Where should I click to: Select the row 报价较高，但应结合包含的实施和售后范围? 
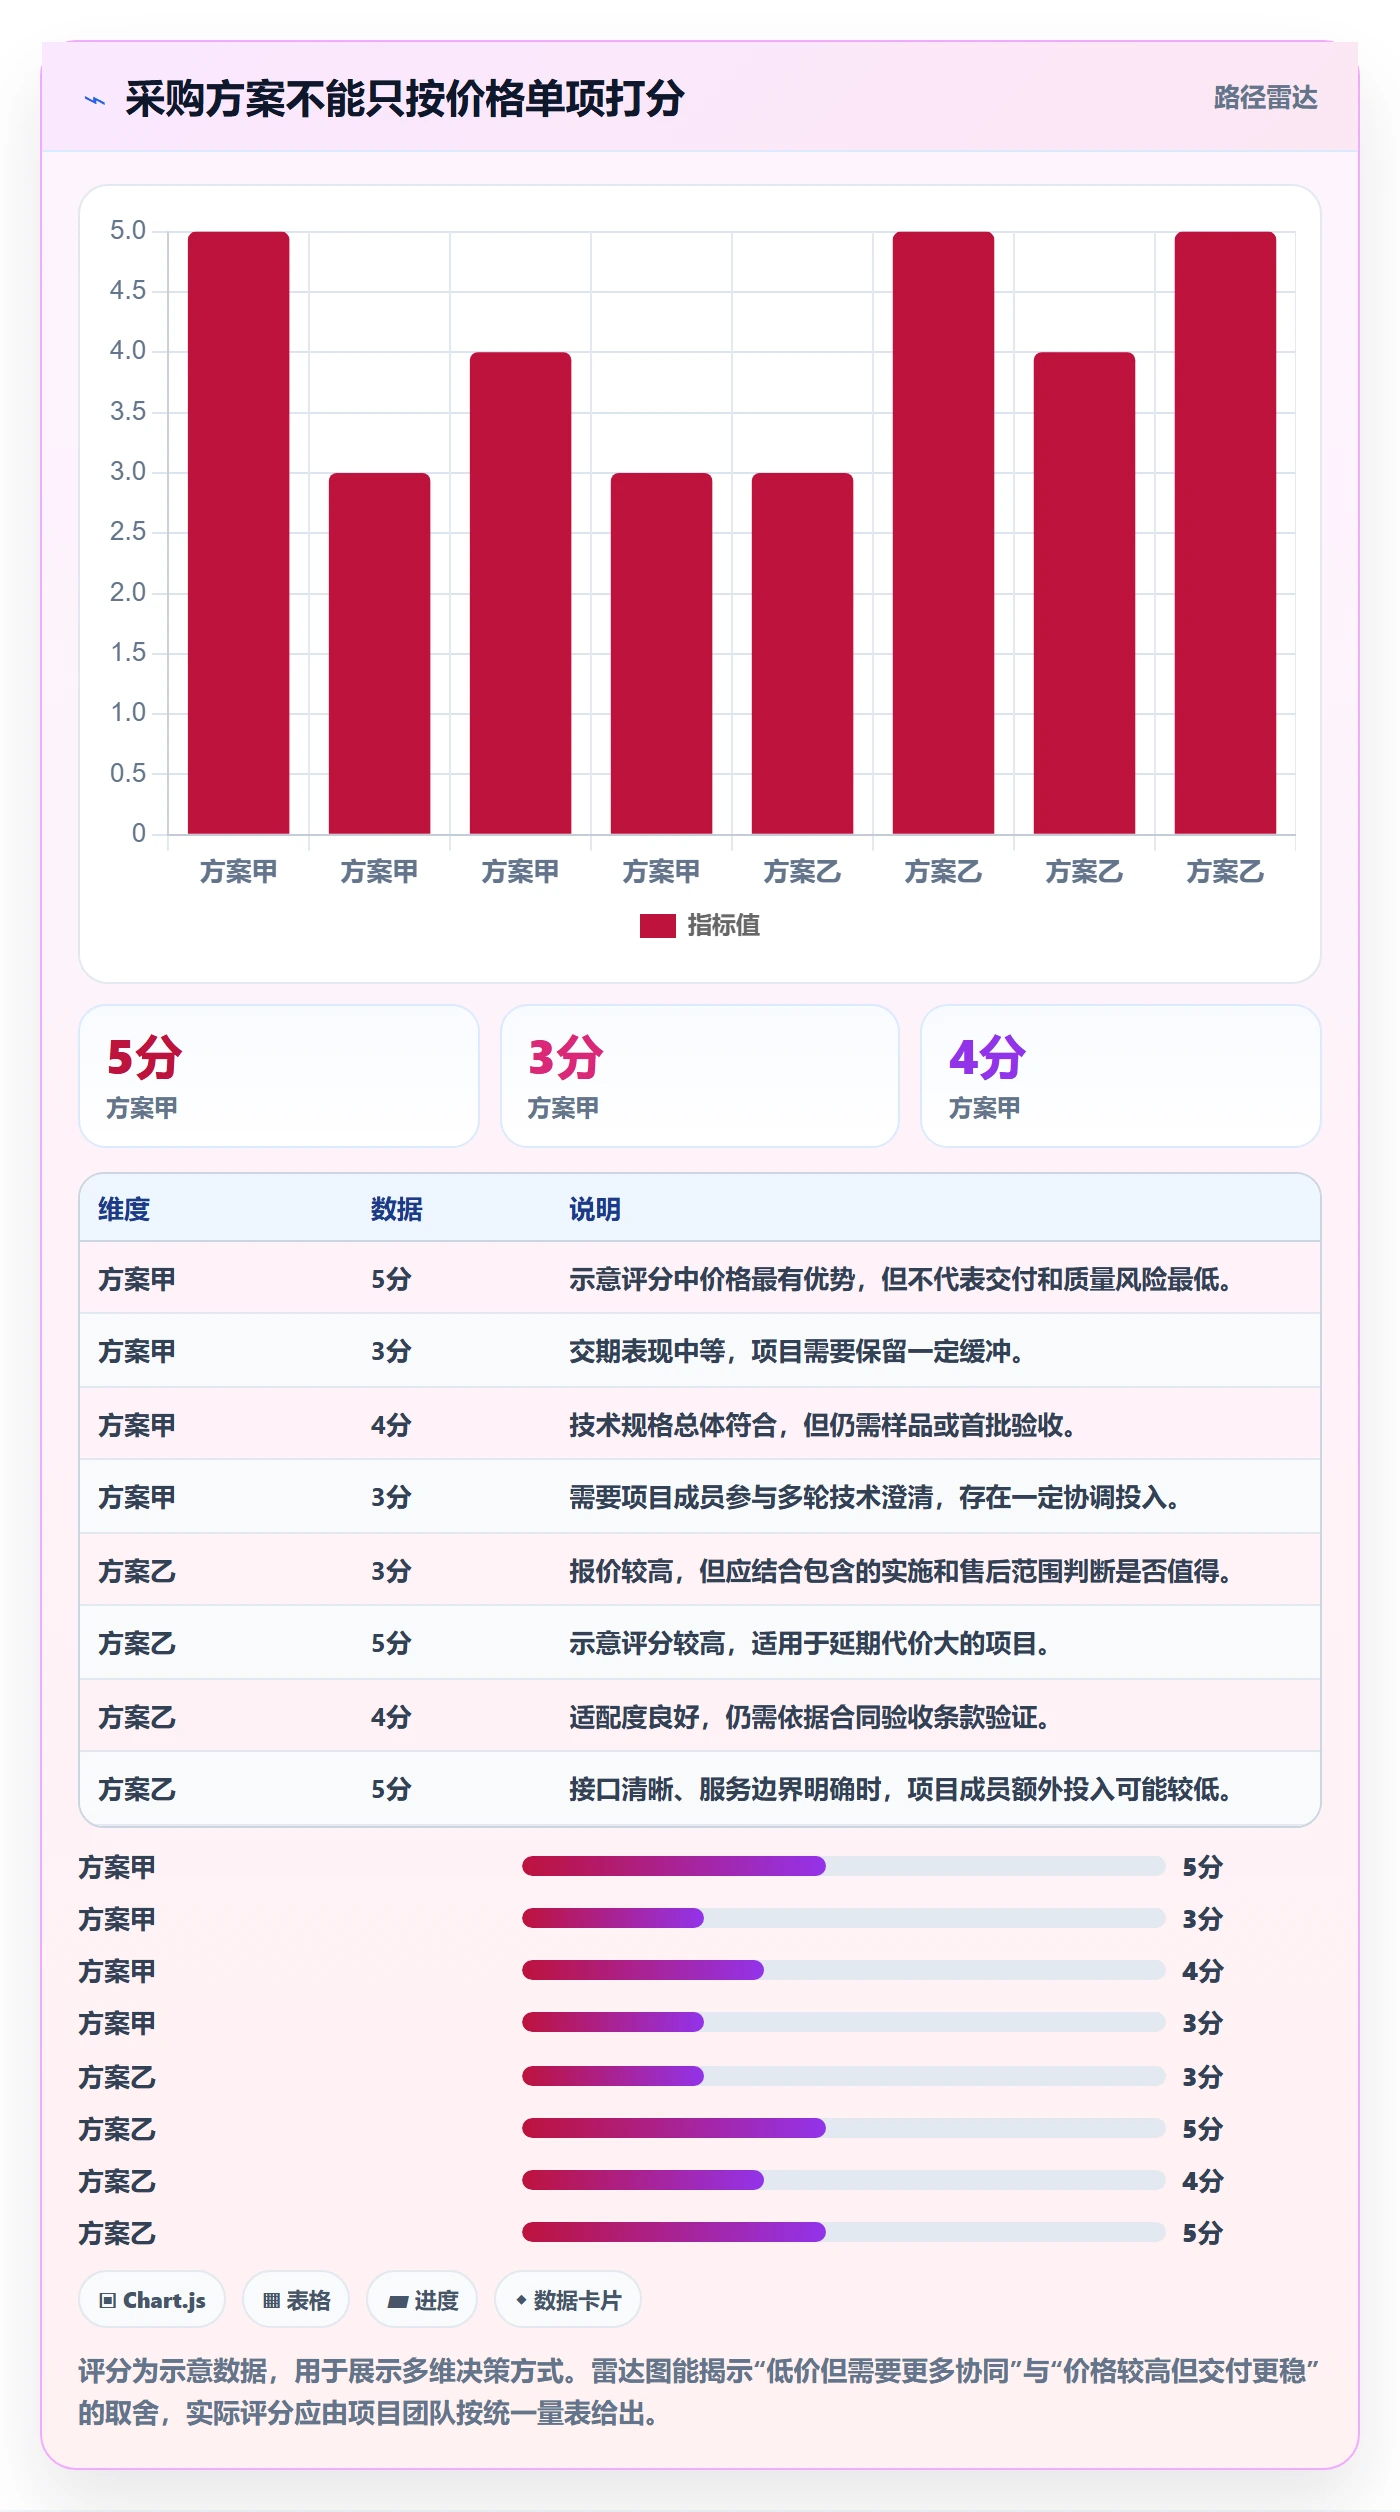click(700, 1570)
